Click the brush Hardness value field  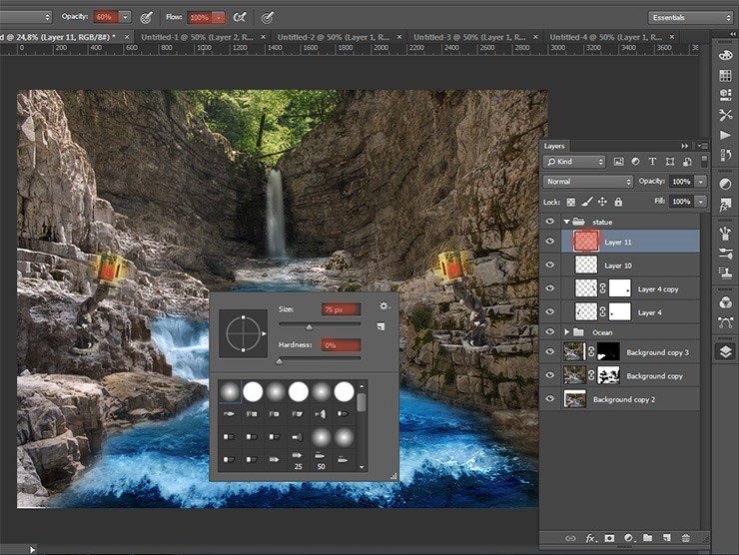[340, 345]
